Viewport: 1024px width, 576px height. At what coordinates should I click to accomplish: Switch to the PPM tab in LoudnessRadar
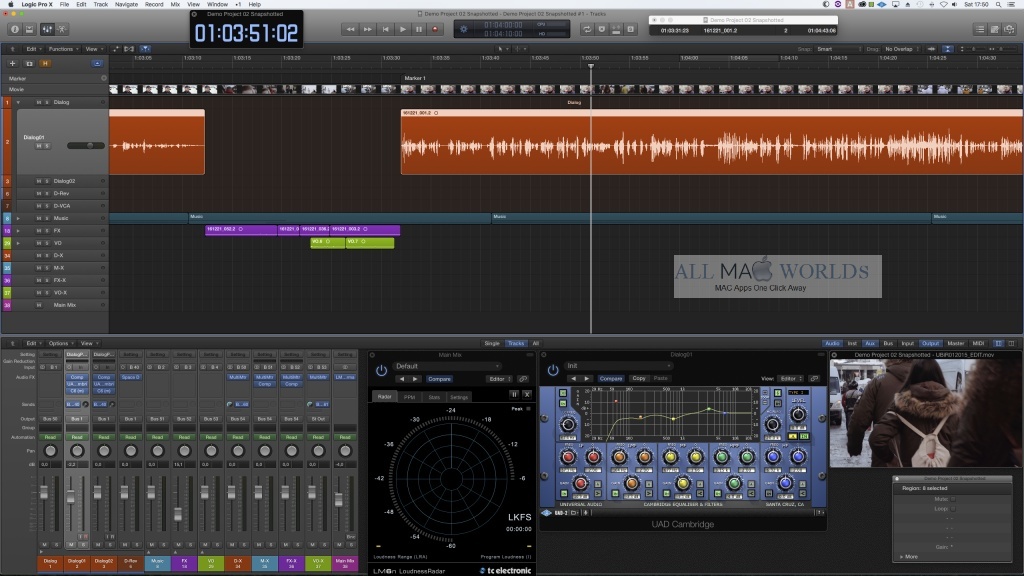[x=409, y=396]
